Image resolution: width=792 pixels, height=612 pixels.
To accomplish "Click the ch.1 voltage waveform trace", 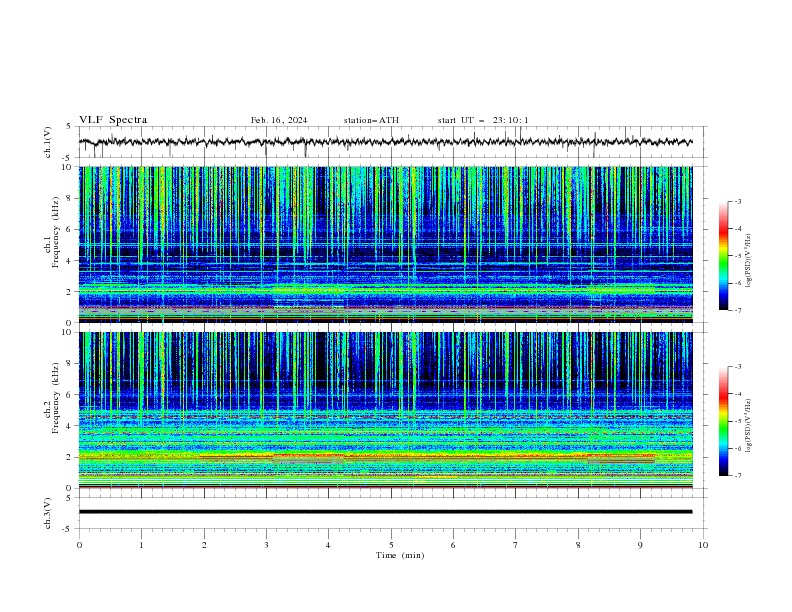I will click(x=385, y=142).
